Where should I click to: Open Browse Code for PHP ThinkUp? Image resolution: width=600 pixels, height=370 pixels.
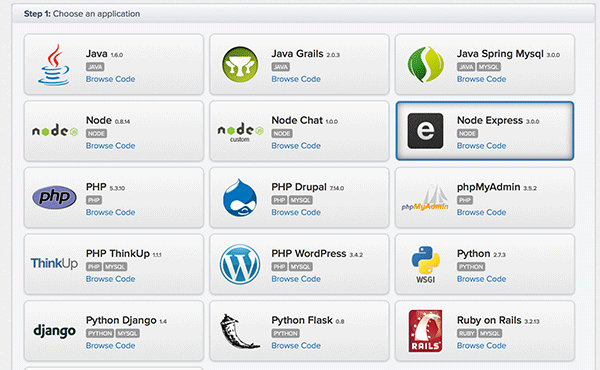coord(110,279)
